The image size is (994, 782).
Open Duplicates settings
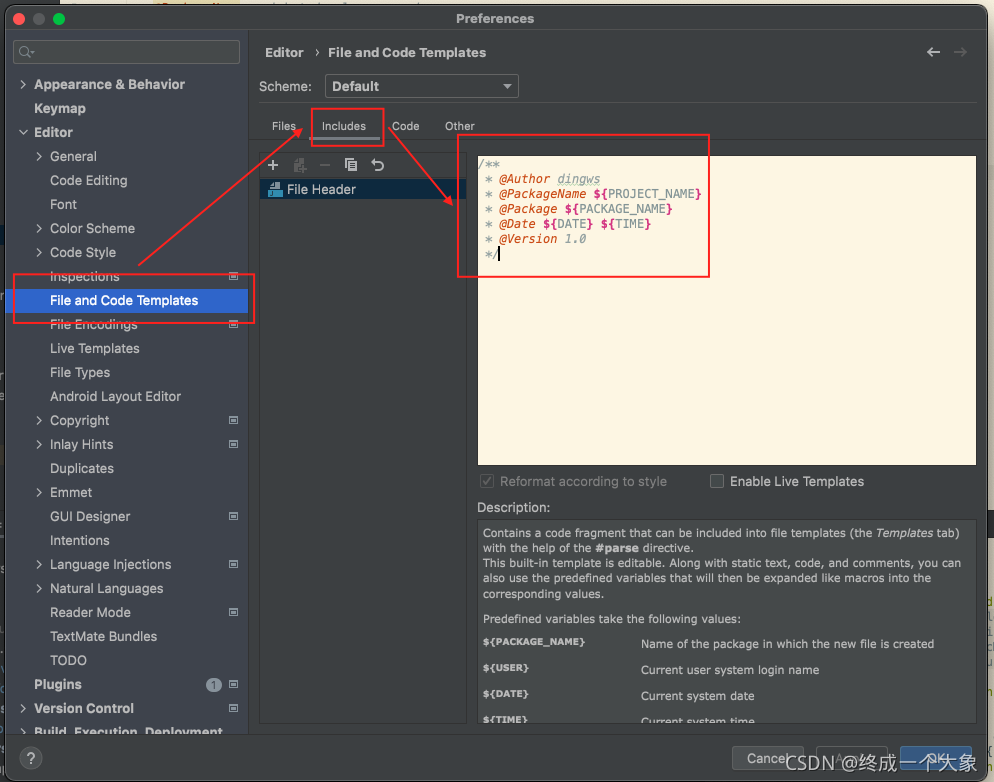click(x=82, y=468)
